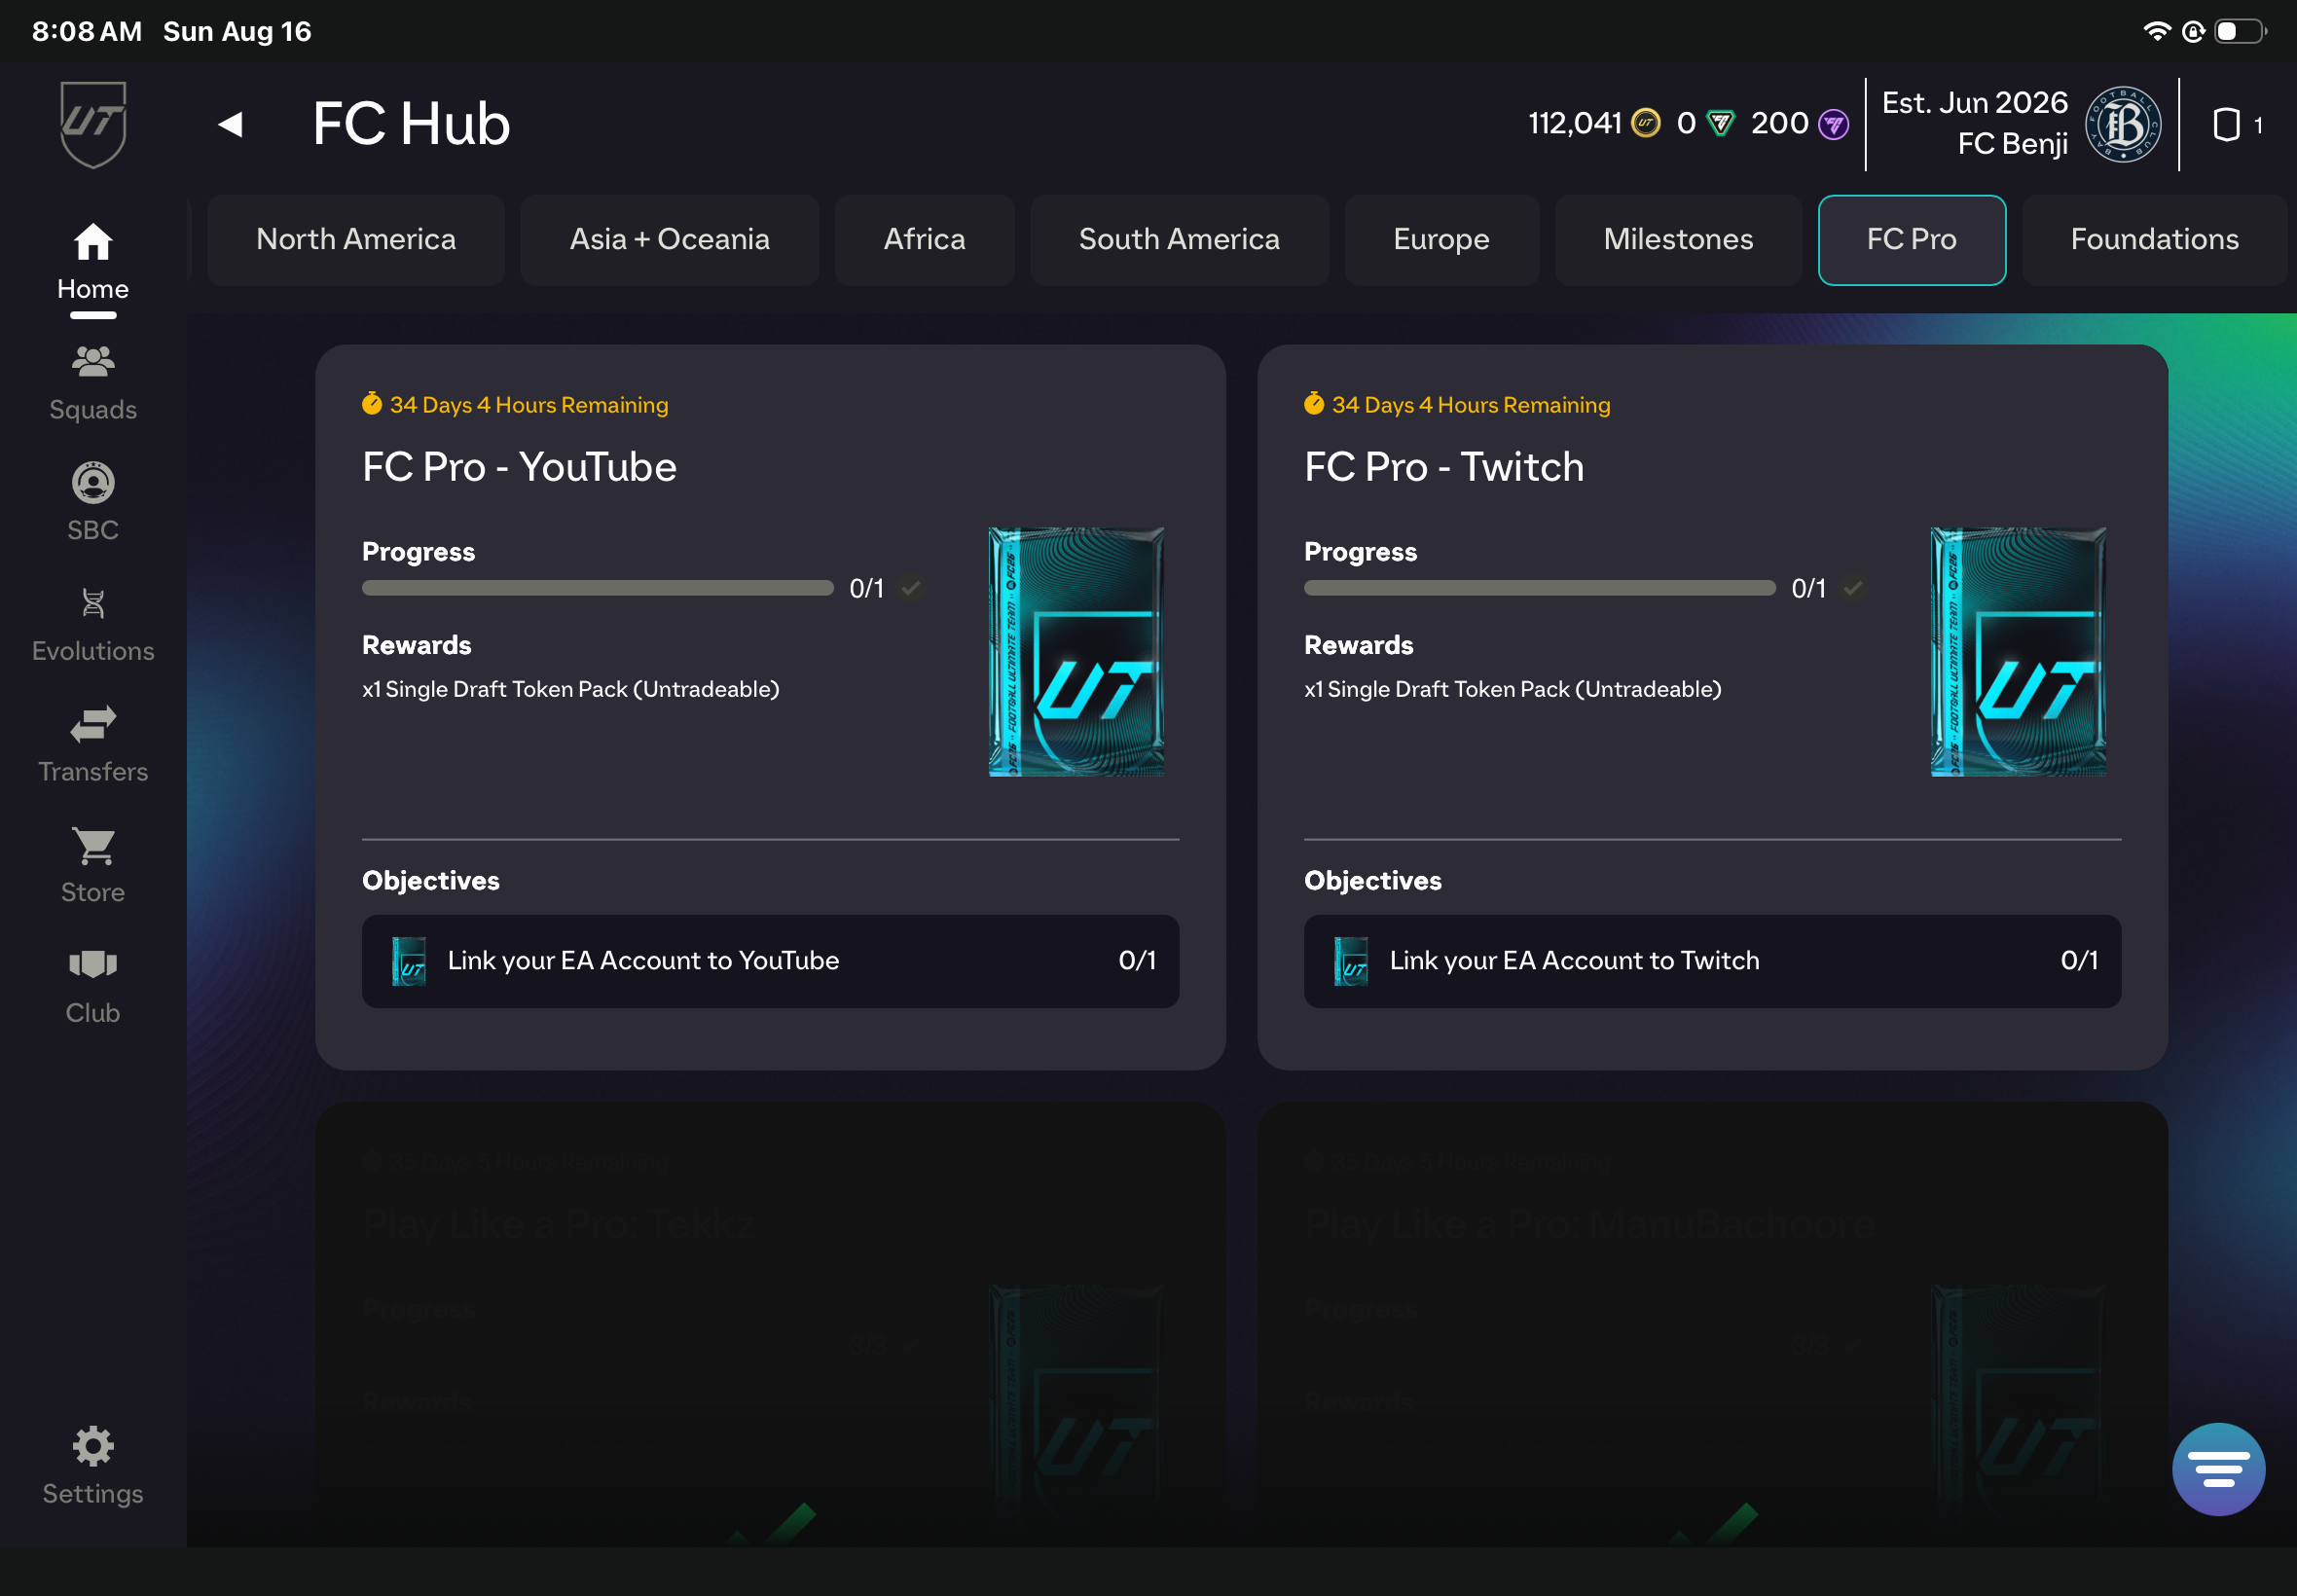Switch to the Asia + Oceania tab
Image resolution: width=2297 pixels, height=1596 pixels.
pos(670,240)
